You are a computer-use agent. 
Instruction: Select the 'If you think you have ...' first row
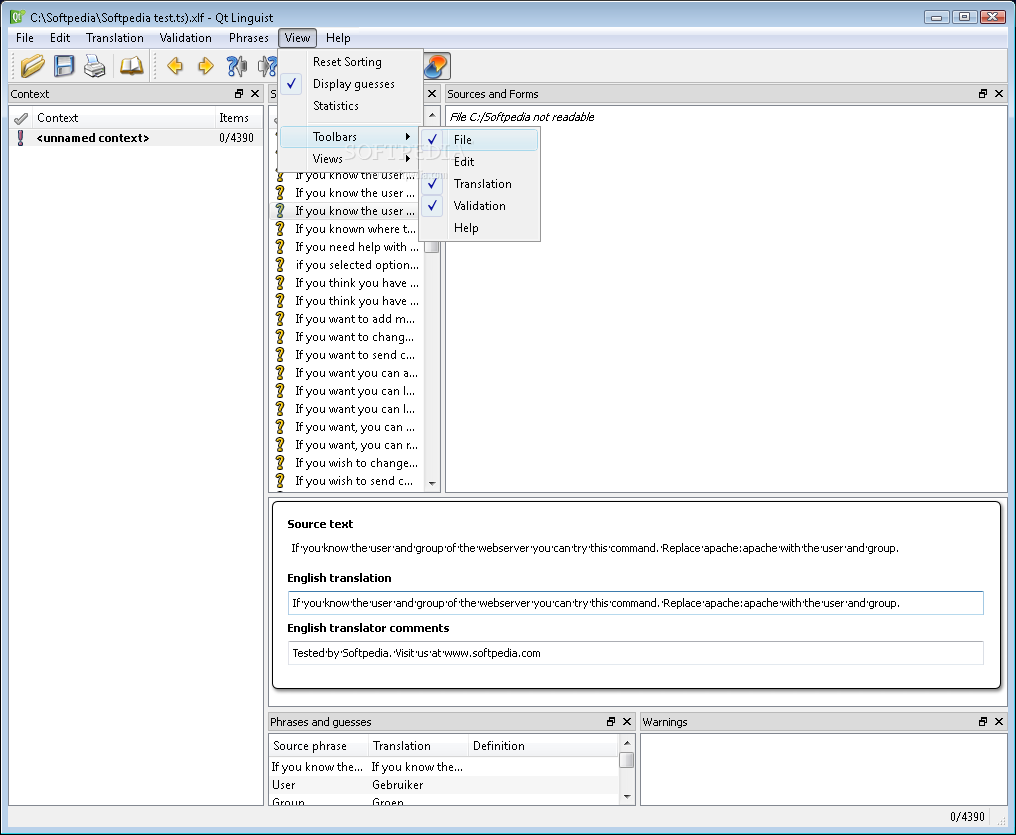(348, 282)
